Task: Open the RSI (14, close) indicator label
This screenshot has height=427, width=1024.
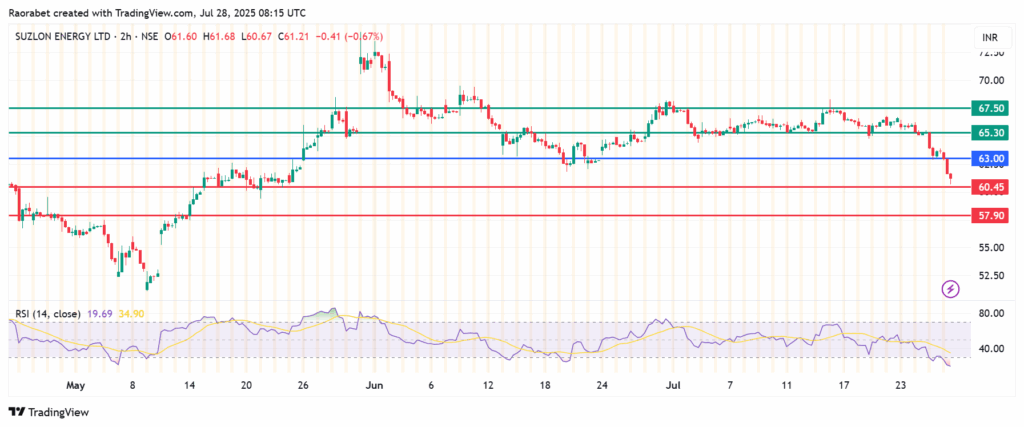Action: click(x=47, y=314)
